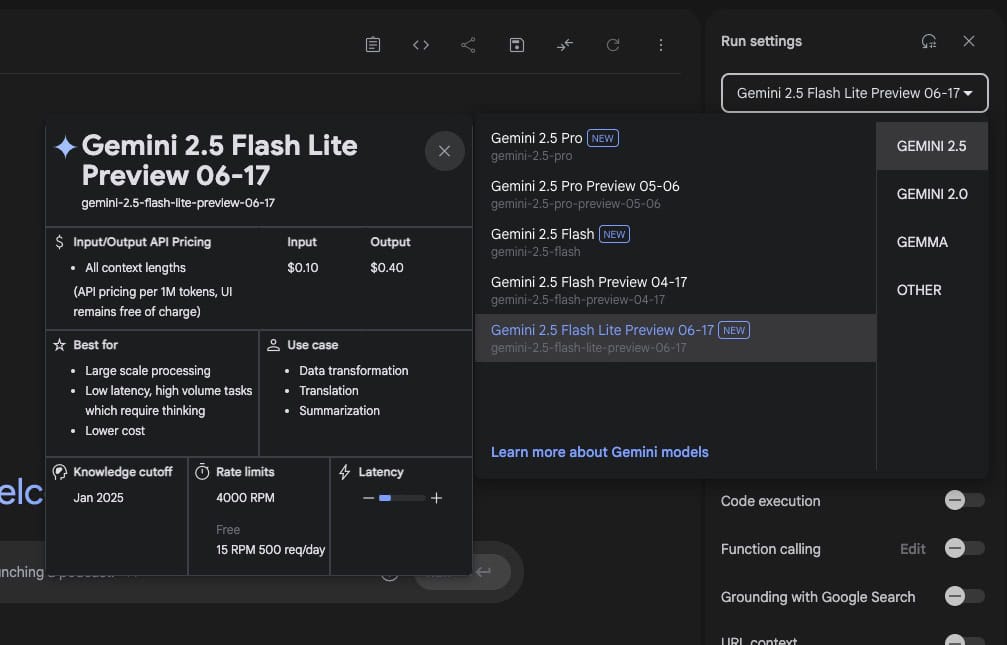The height and width of the screenshot is (645, 1007).
Task: Click the latency minus icon
Action: point(368,498)
